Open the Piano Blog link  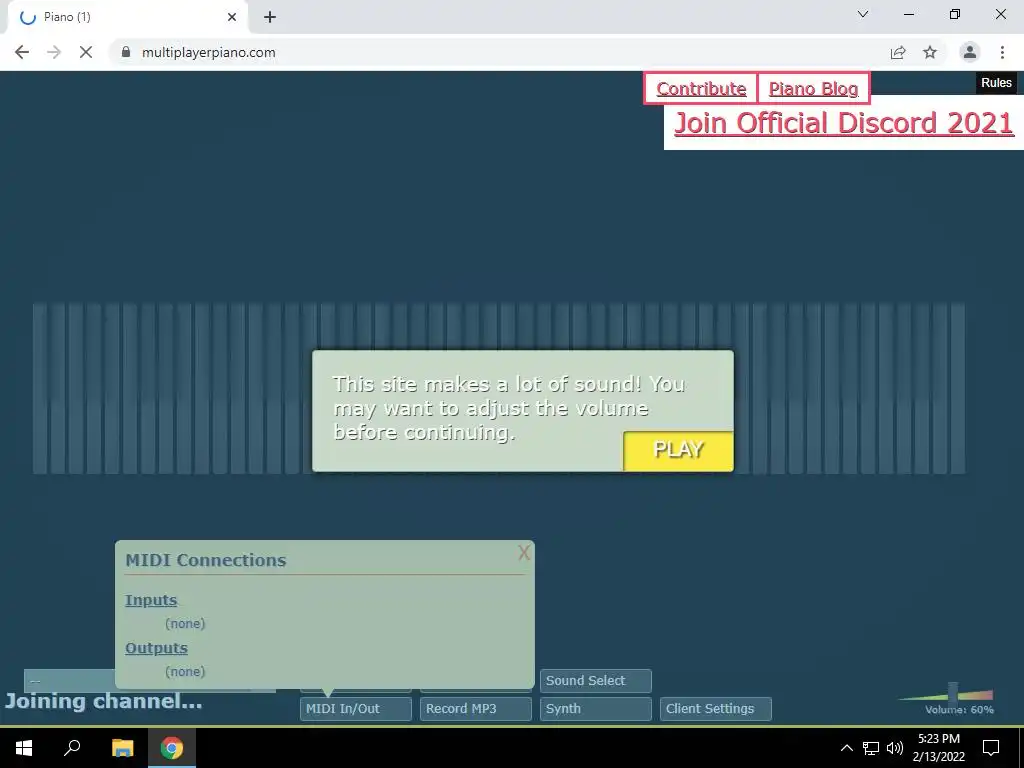click(x=813, y=89)
